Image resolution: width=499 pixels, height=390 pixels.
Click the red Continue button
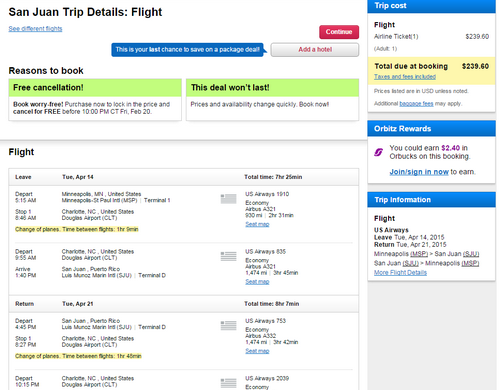pos(339,32)
